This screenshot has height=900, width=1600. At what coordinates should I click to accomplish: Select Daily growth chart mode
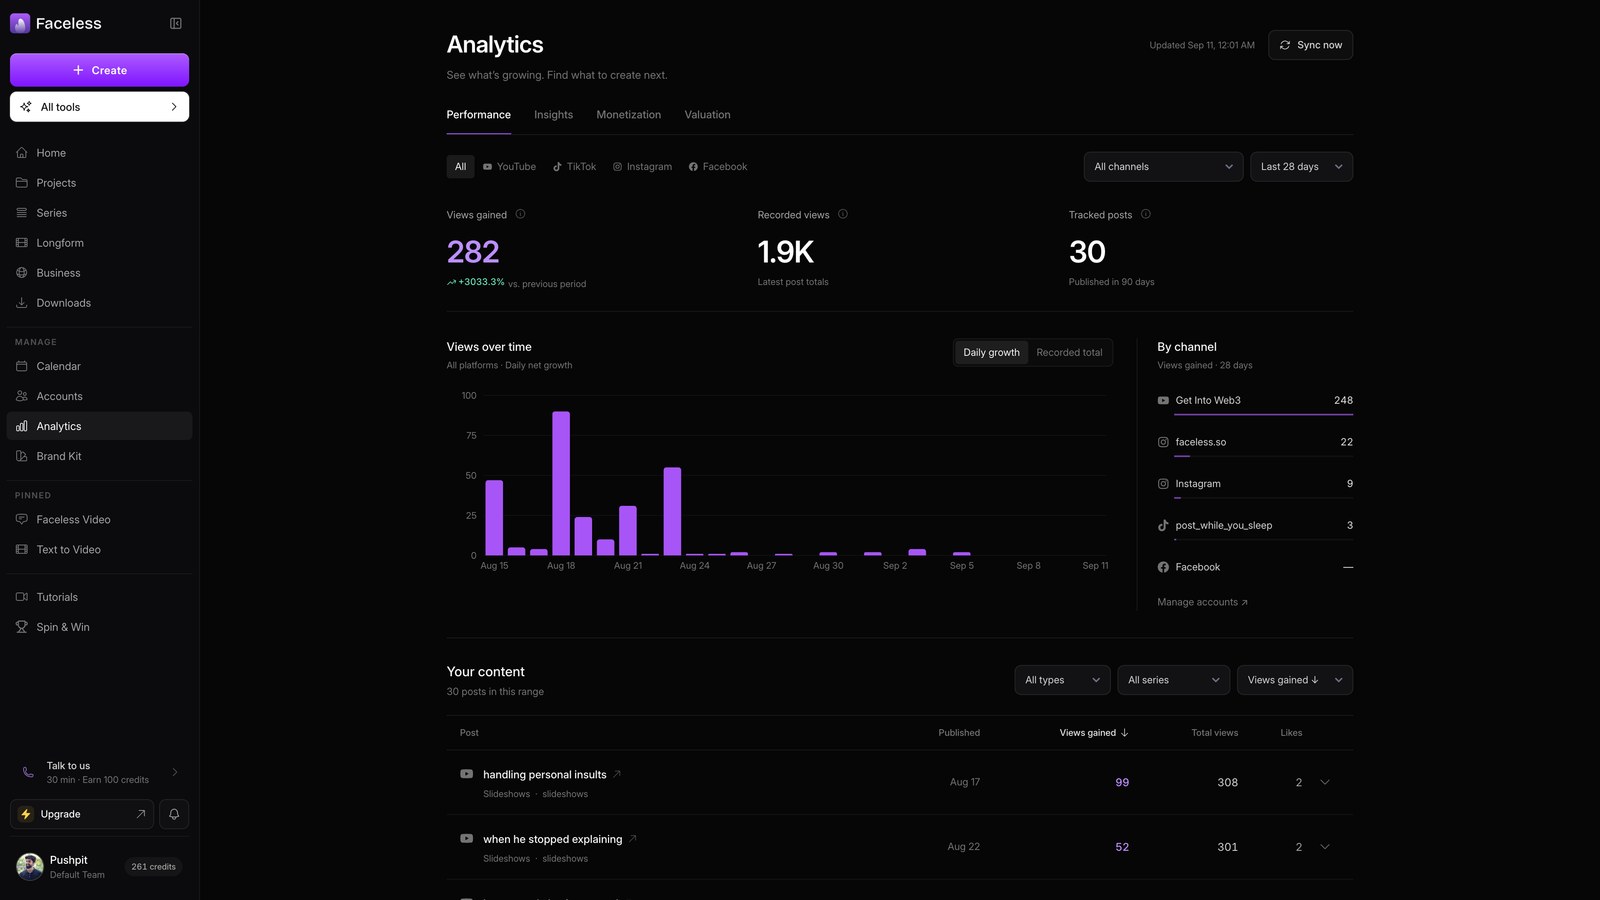991,352
